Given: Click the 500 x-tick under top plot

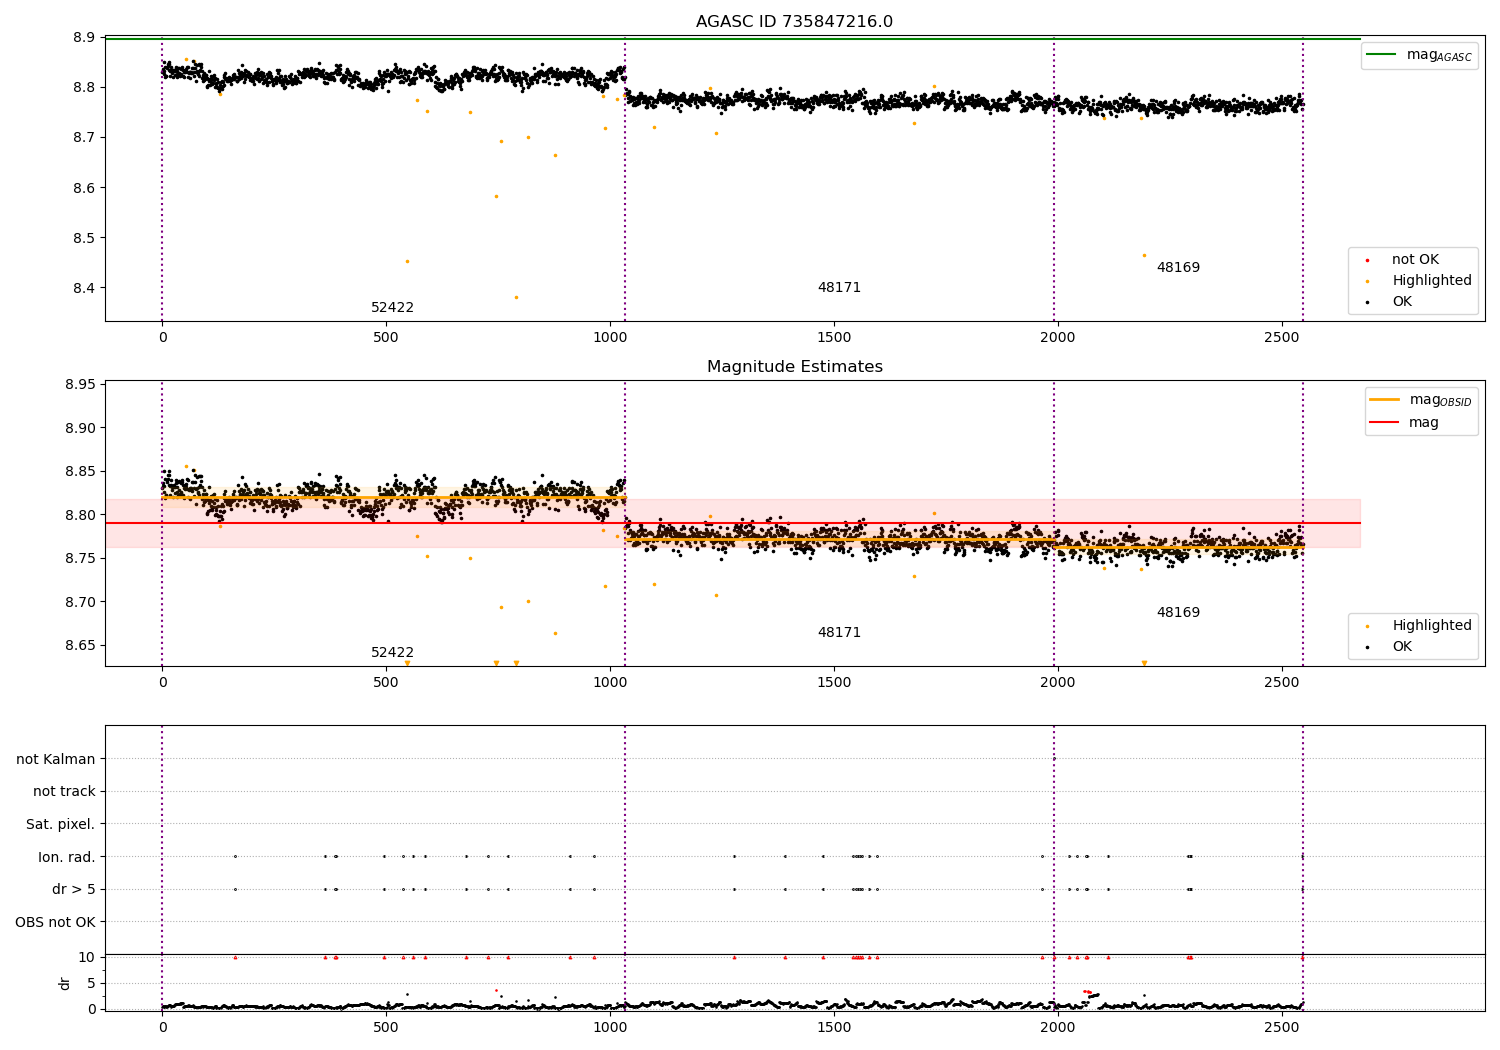Looking at the screenshot, I should point(386,338).
